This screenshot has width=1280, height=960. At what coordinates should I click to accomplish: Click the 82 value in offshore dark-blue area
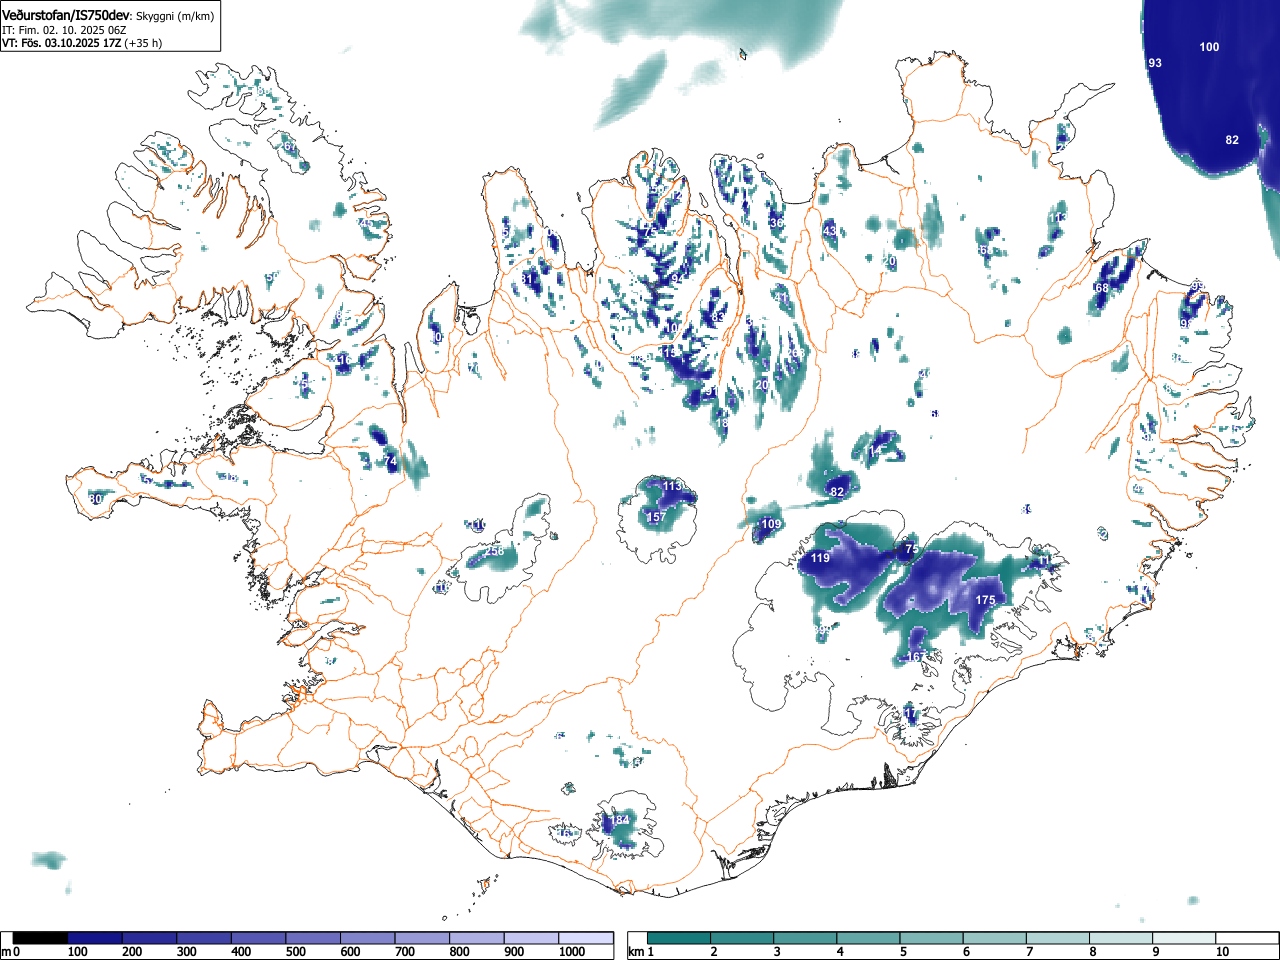click(x=1232, y=140)
